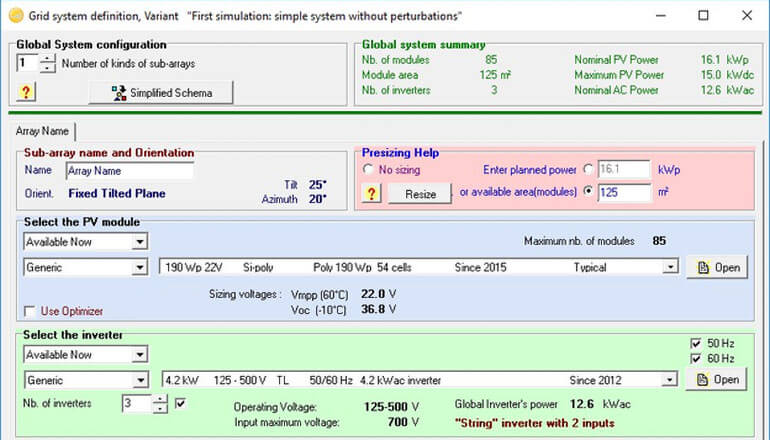Click the Fixed Tilted Plane orientation text

point(117,193)
